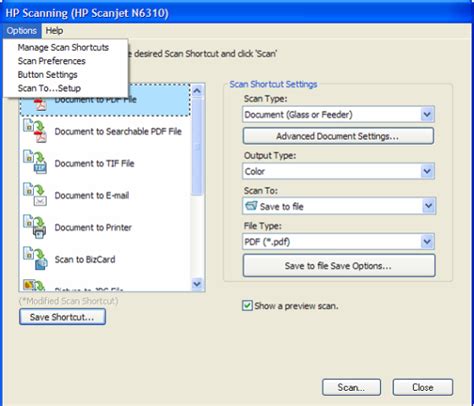The image size is (474, 406).
Task: Expand the Scan To dropdown
Action: coord(428,206)
